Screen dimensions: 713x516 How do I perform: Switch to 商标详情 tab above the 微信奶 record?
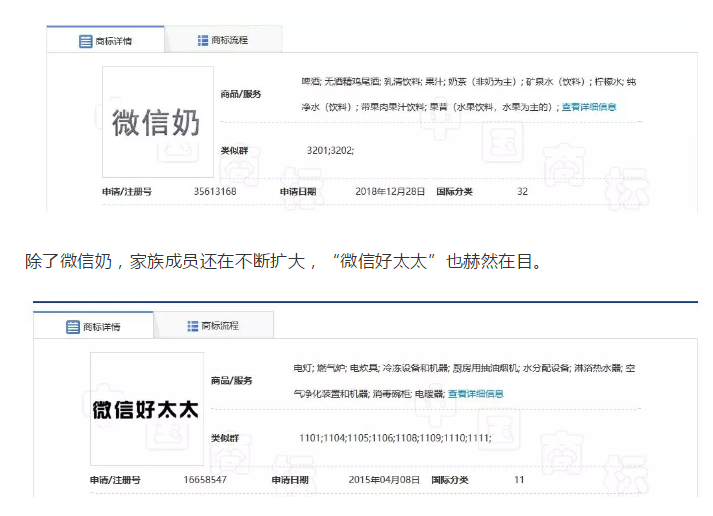coord(105,40)
